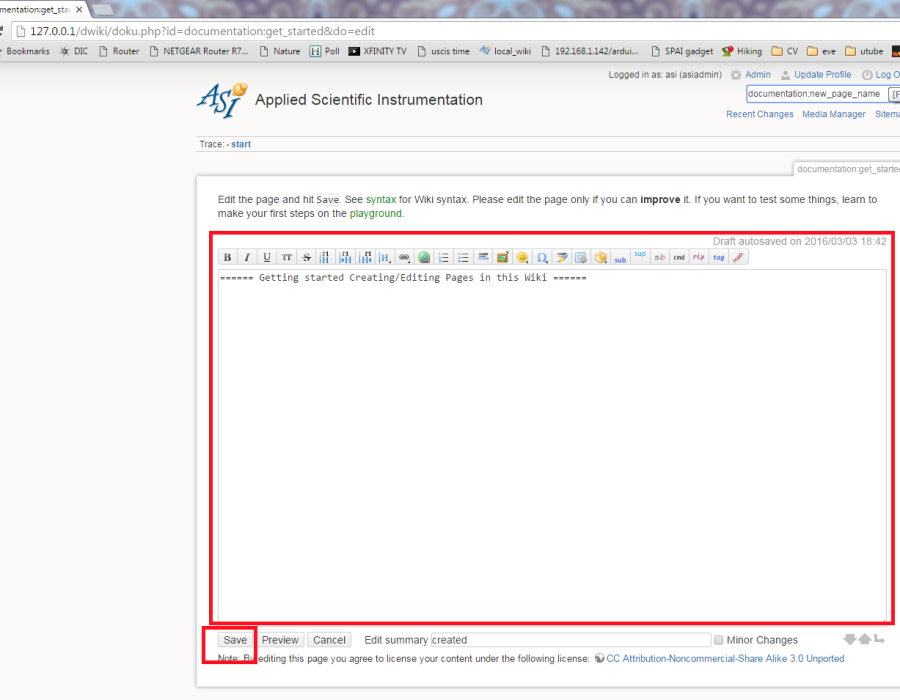Image resolution: width=900 pixels, height=700 pixels.
Task: Insert horizontal rule
Action: tap(483, 258)
